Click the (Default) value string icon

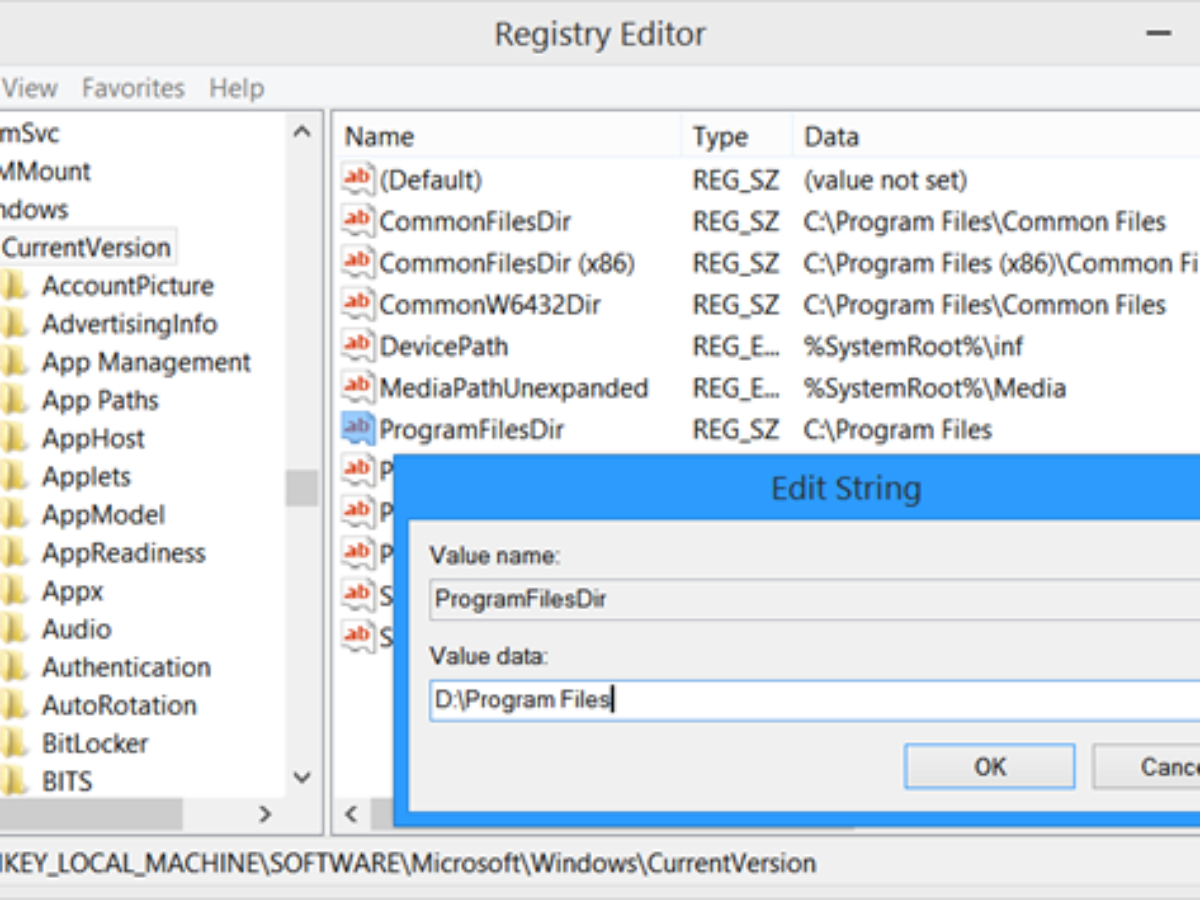[x=357, y=179]
